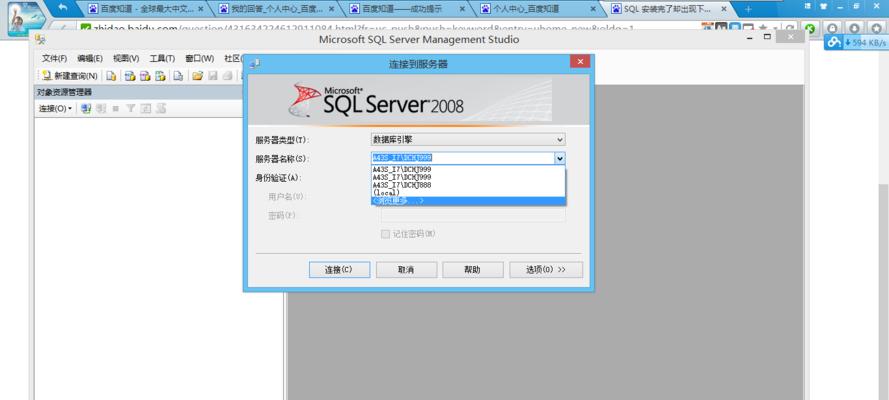Open the 服务器类型 dropdown showing 数据库引擎
Viewport: 889px width, 400px height.
(x=468, y=139)
